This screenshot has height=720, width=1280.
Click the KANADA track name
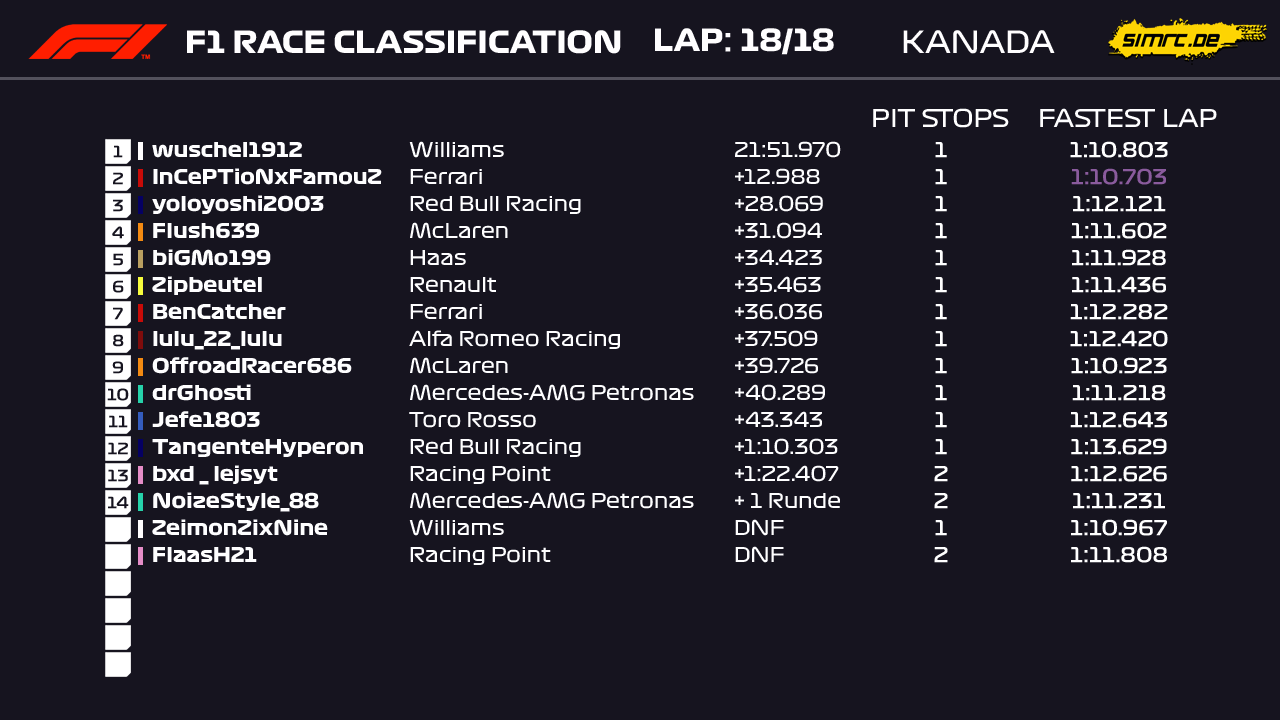[977, 42]
